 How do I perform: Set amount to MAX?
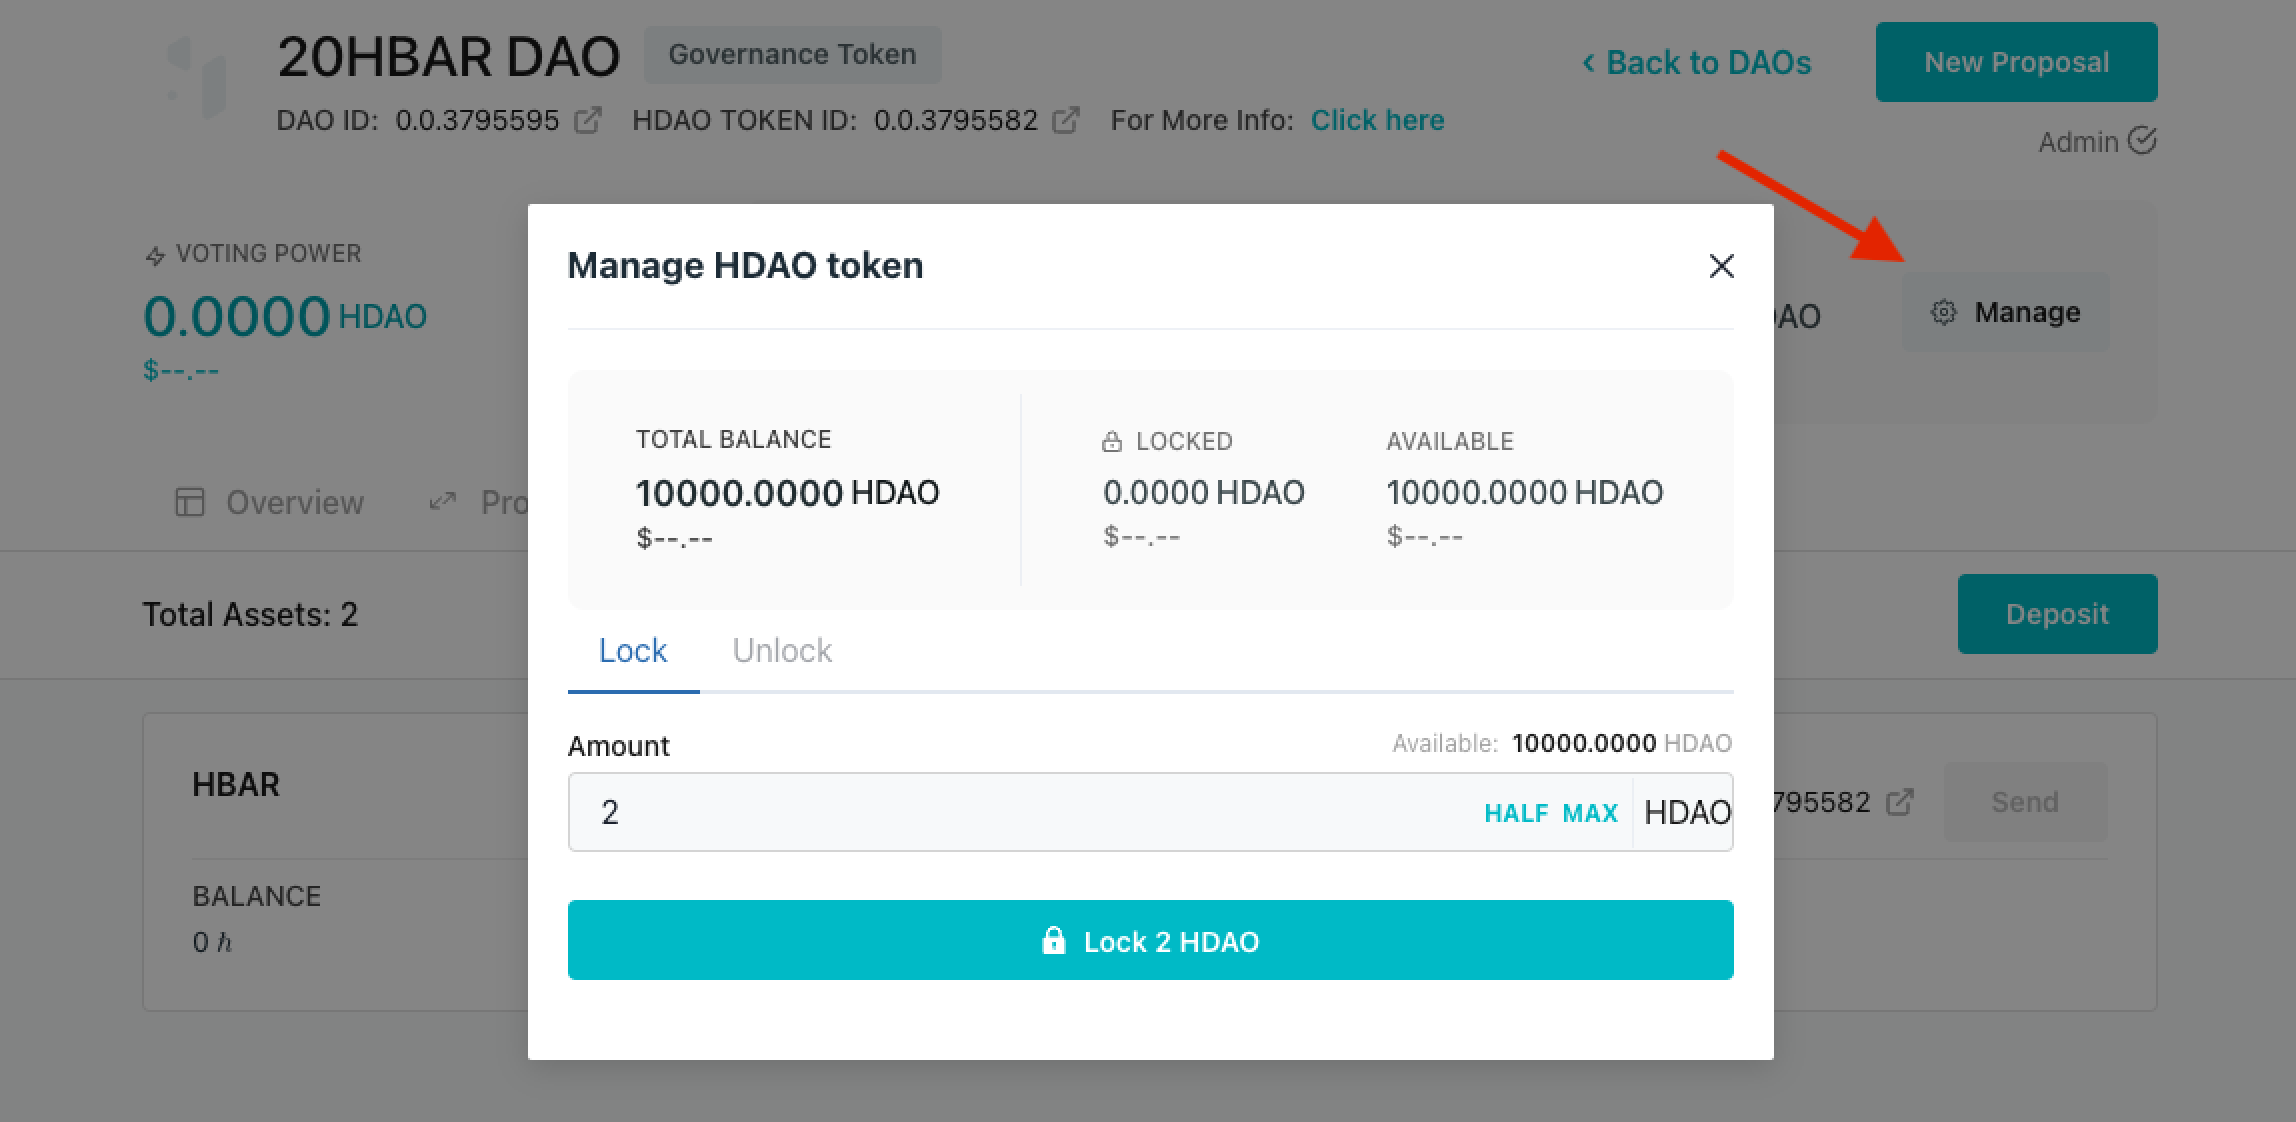1590,813
